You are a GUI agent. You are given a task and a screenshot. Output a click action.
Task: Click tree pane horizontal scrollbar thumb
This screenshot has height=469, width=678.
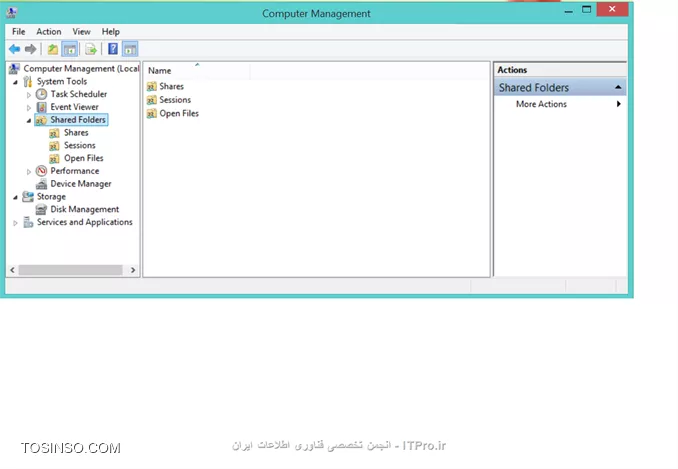point(70,270)
